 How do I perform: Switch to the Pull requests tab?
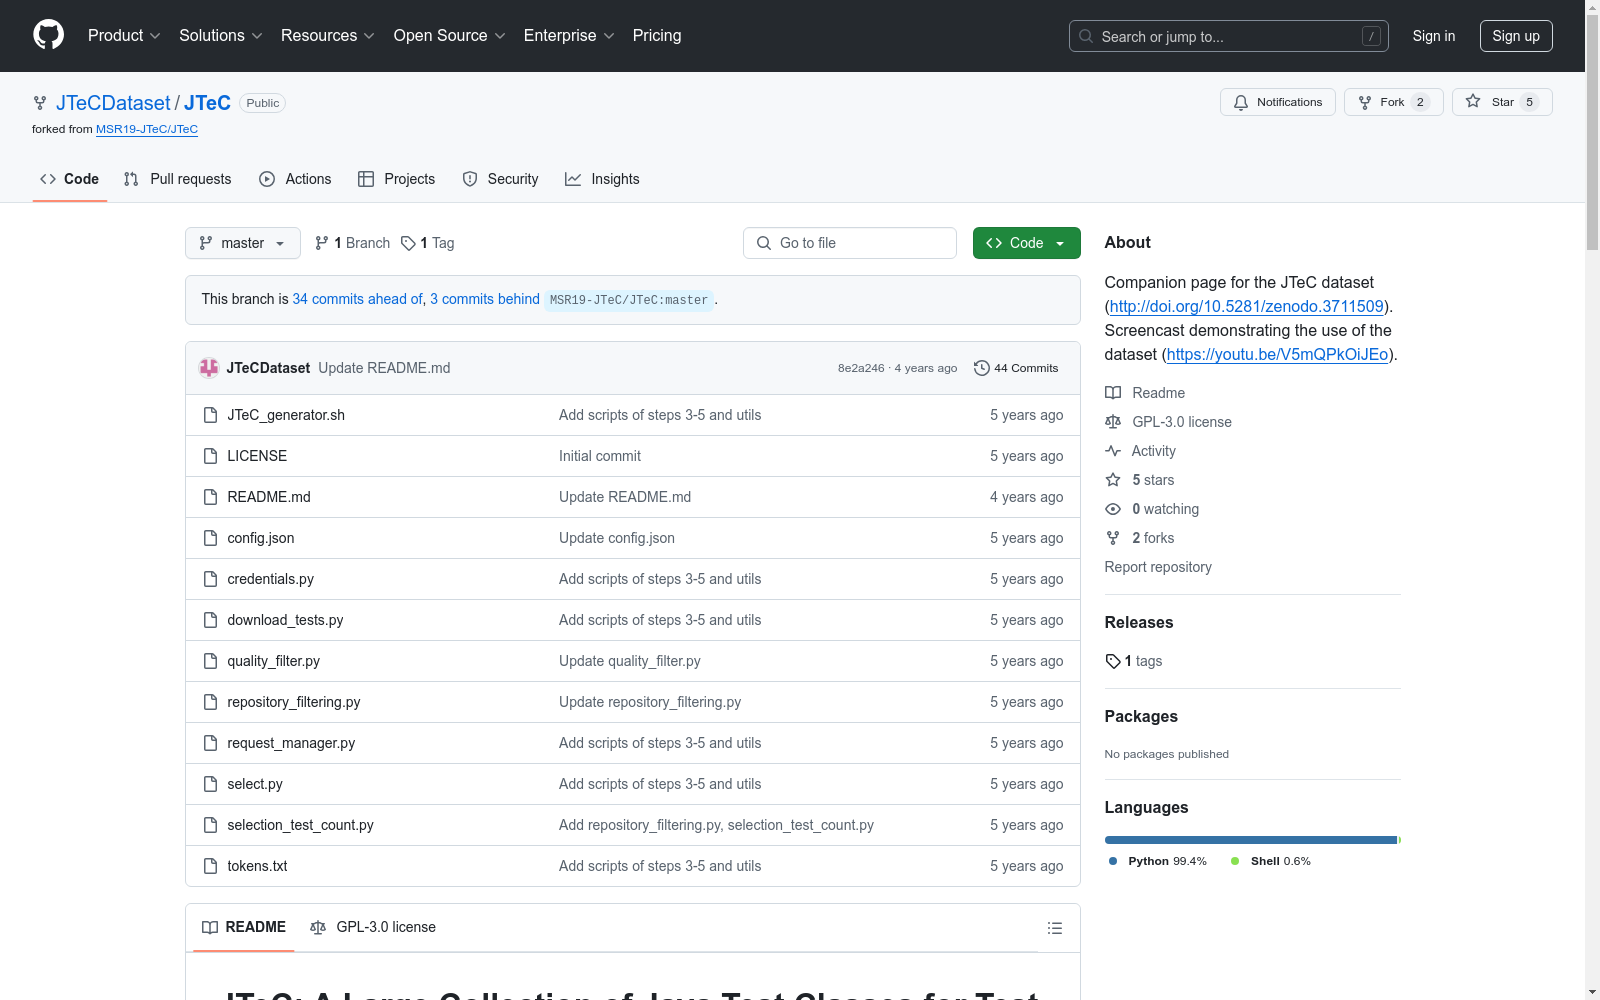click(x=177, y=179)
